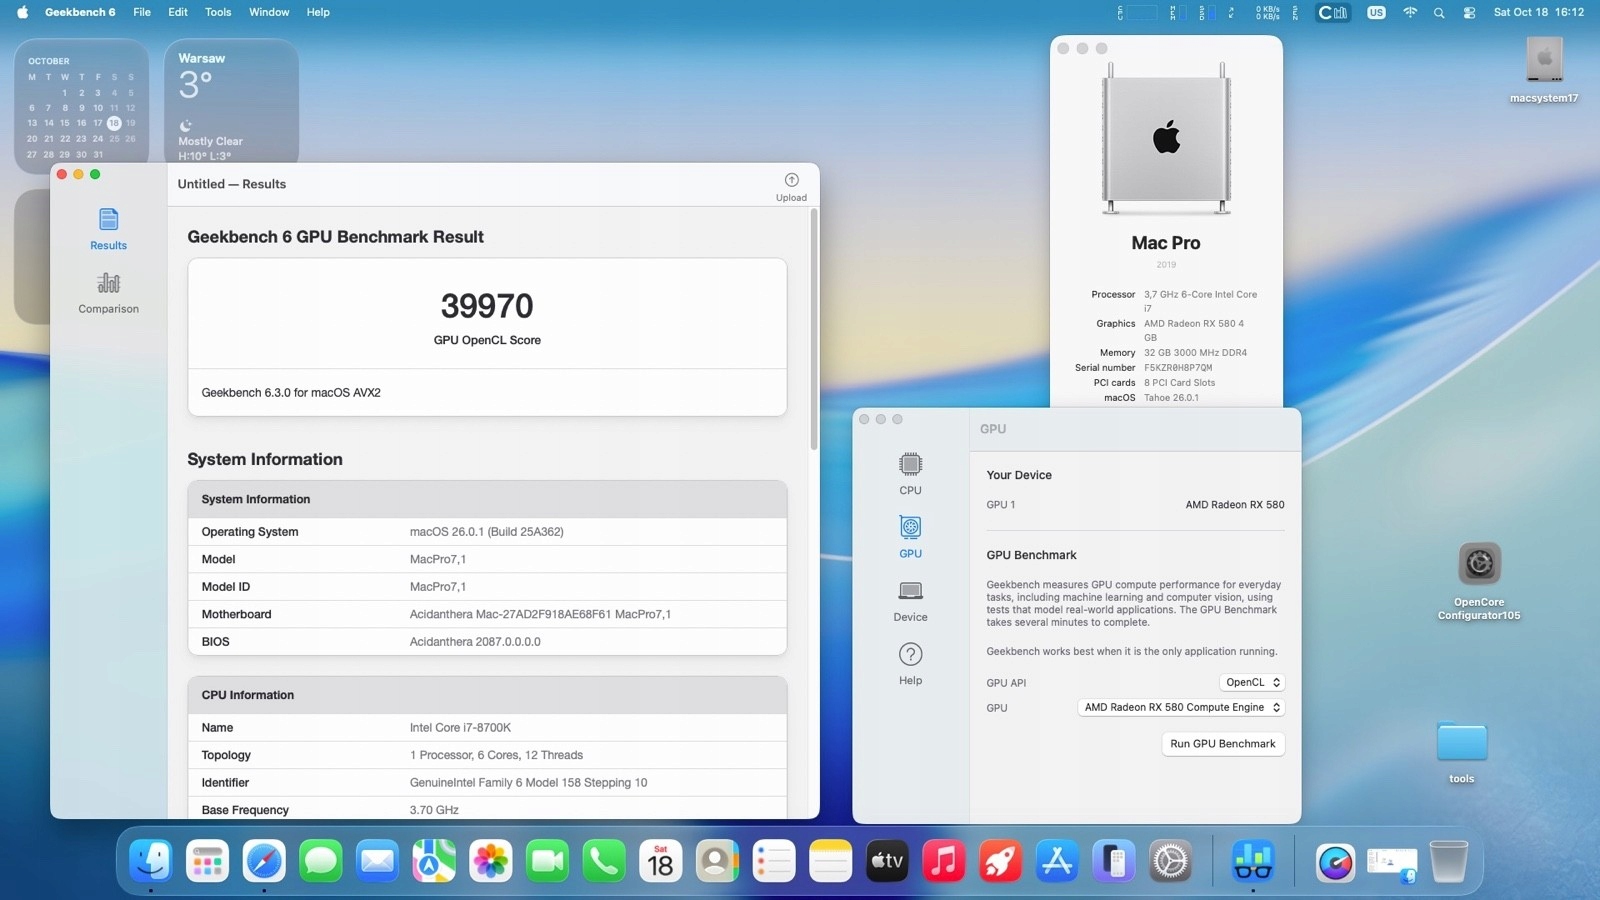1600x900 pixels.
Task: Open the Help menu in the menu bar
Action: pyautogui.click(x=318, y=12)
